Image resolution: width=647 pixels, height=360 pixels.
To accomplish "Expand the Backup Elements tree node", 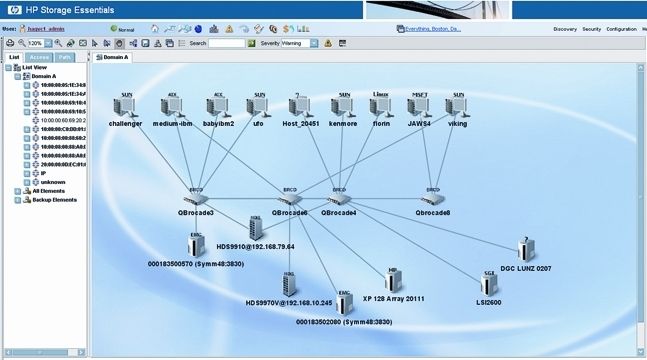I will pyautogui.click(x=18, y=200).
